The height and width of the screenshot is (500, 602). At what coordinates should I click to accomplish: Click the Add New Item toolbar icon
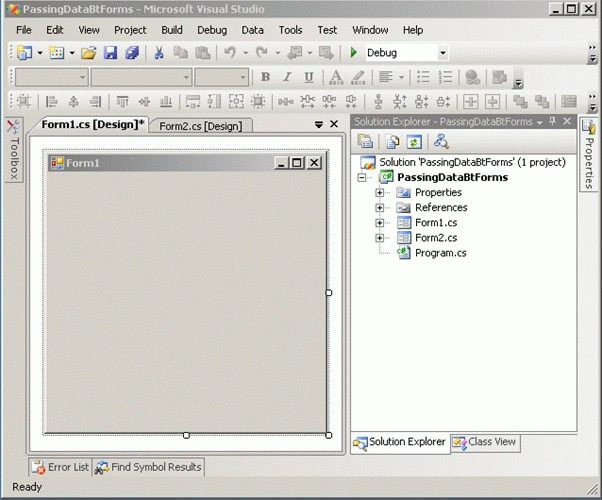pyautogui.click(x=56, y=53)
